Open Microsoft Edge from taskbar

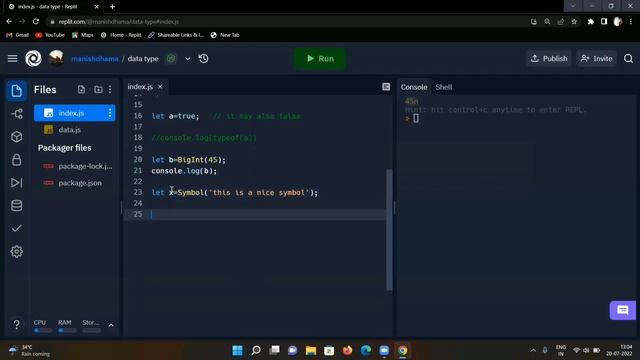(366, 350)
